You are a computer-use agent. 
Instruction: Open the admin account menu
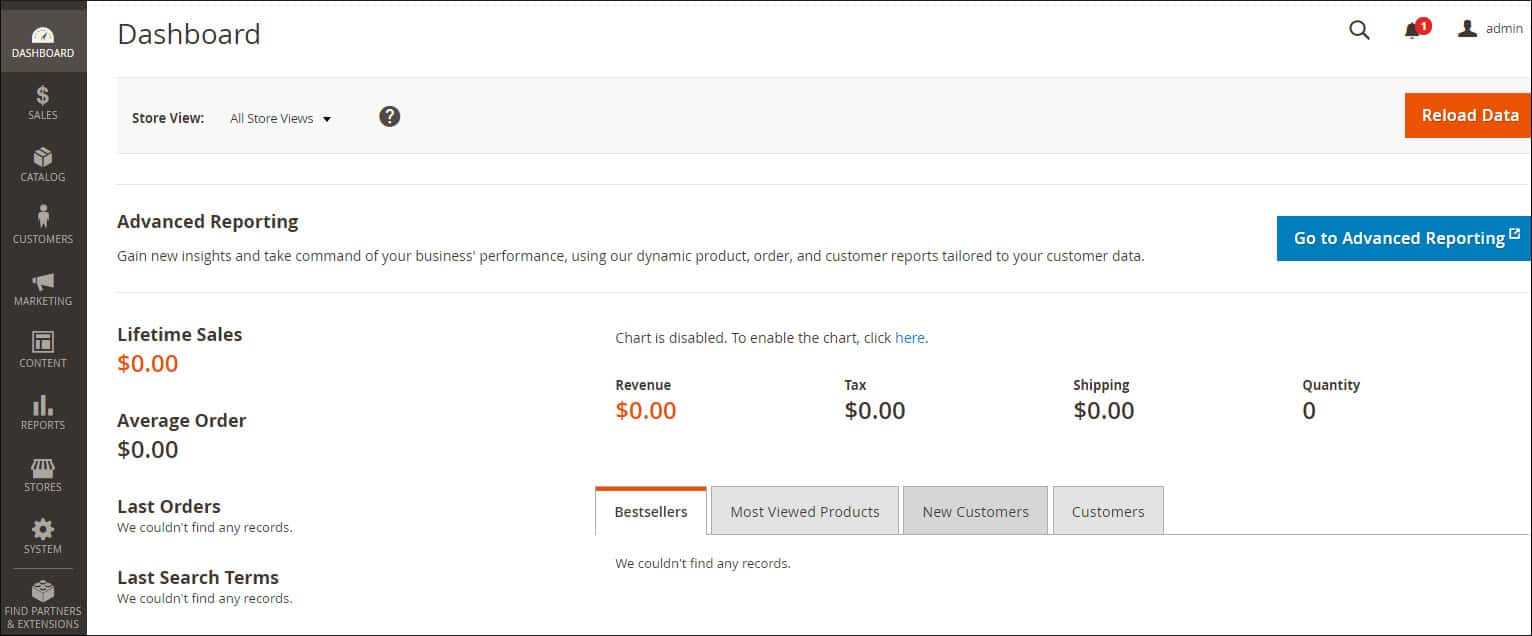click(1490, 29)
